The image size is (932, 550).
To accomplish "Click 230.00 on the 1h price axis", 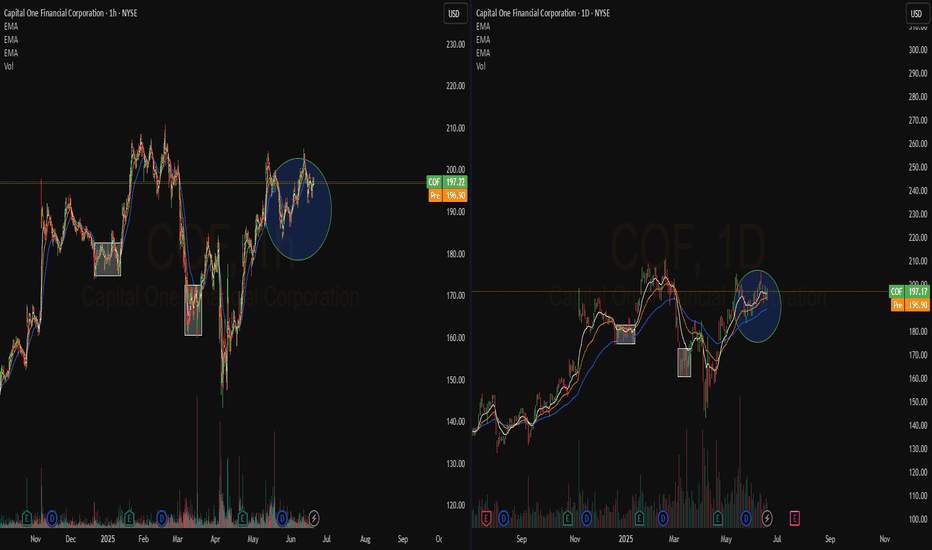I will pyautogui.click(x=456, y=44).
